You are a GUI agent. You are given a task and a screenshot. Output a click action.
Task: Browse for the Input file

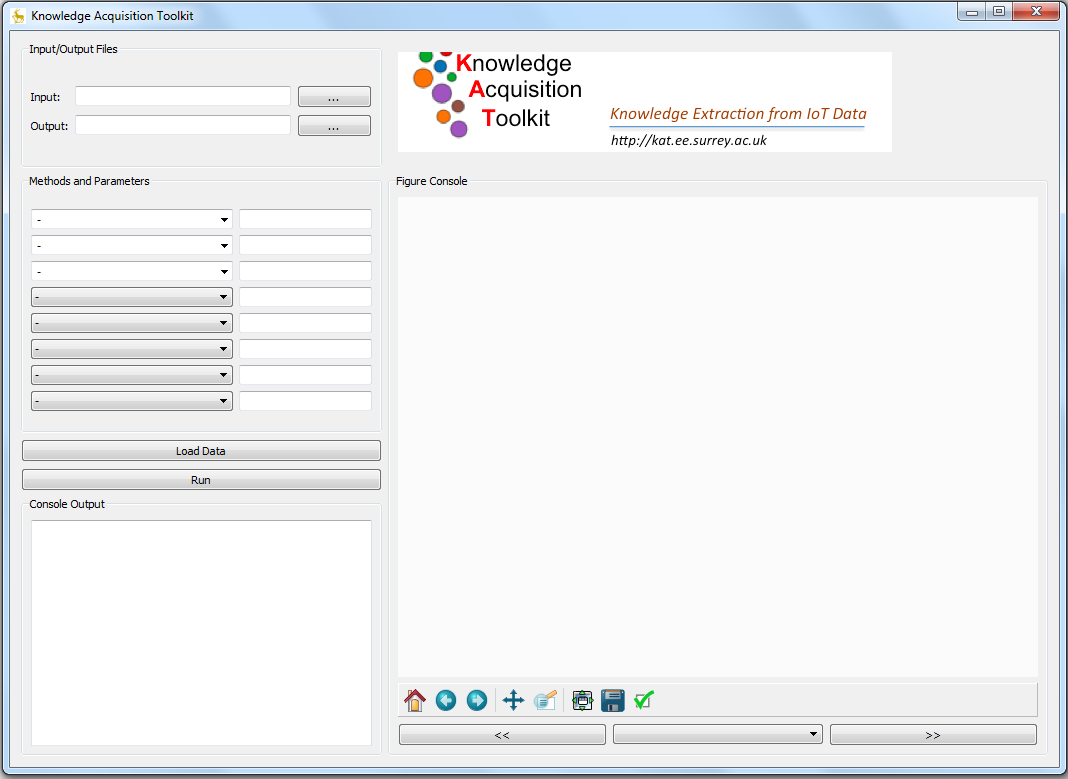click(334, 97)
